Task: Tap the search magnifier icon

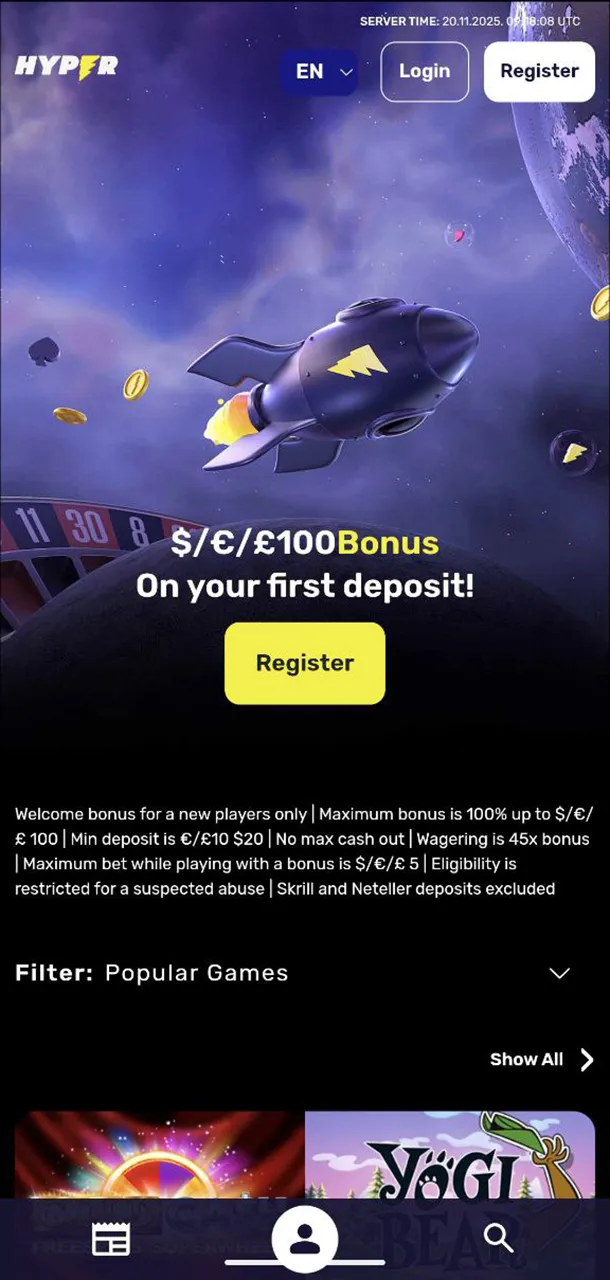Action: [498, 1238]
